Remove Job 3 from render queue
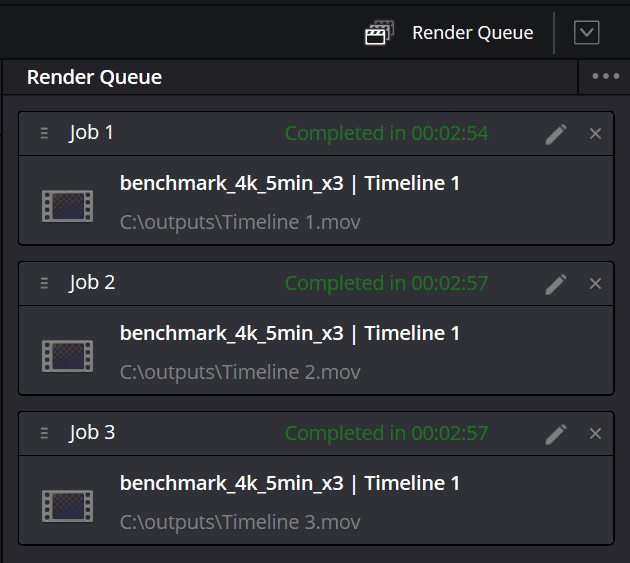The height and width of the screenshot is (563, 630). pyautogui.click(x=596, y=434)
